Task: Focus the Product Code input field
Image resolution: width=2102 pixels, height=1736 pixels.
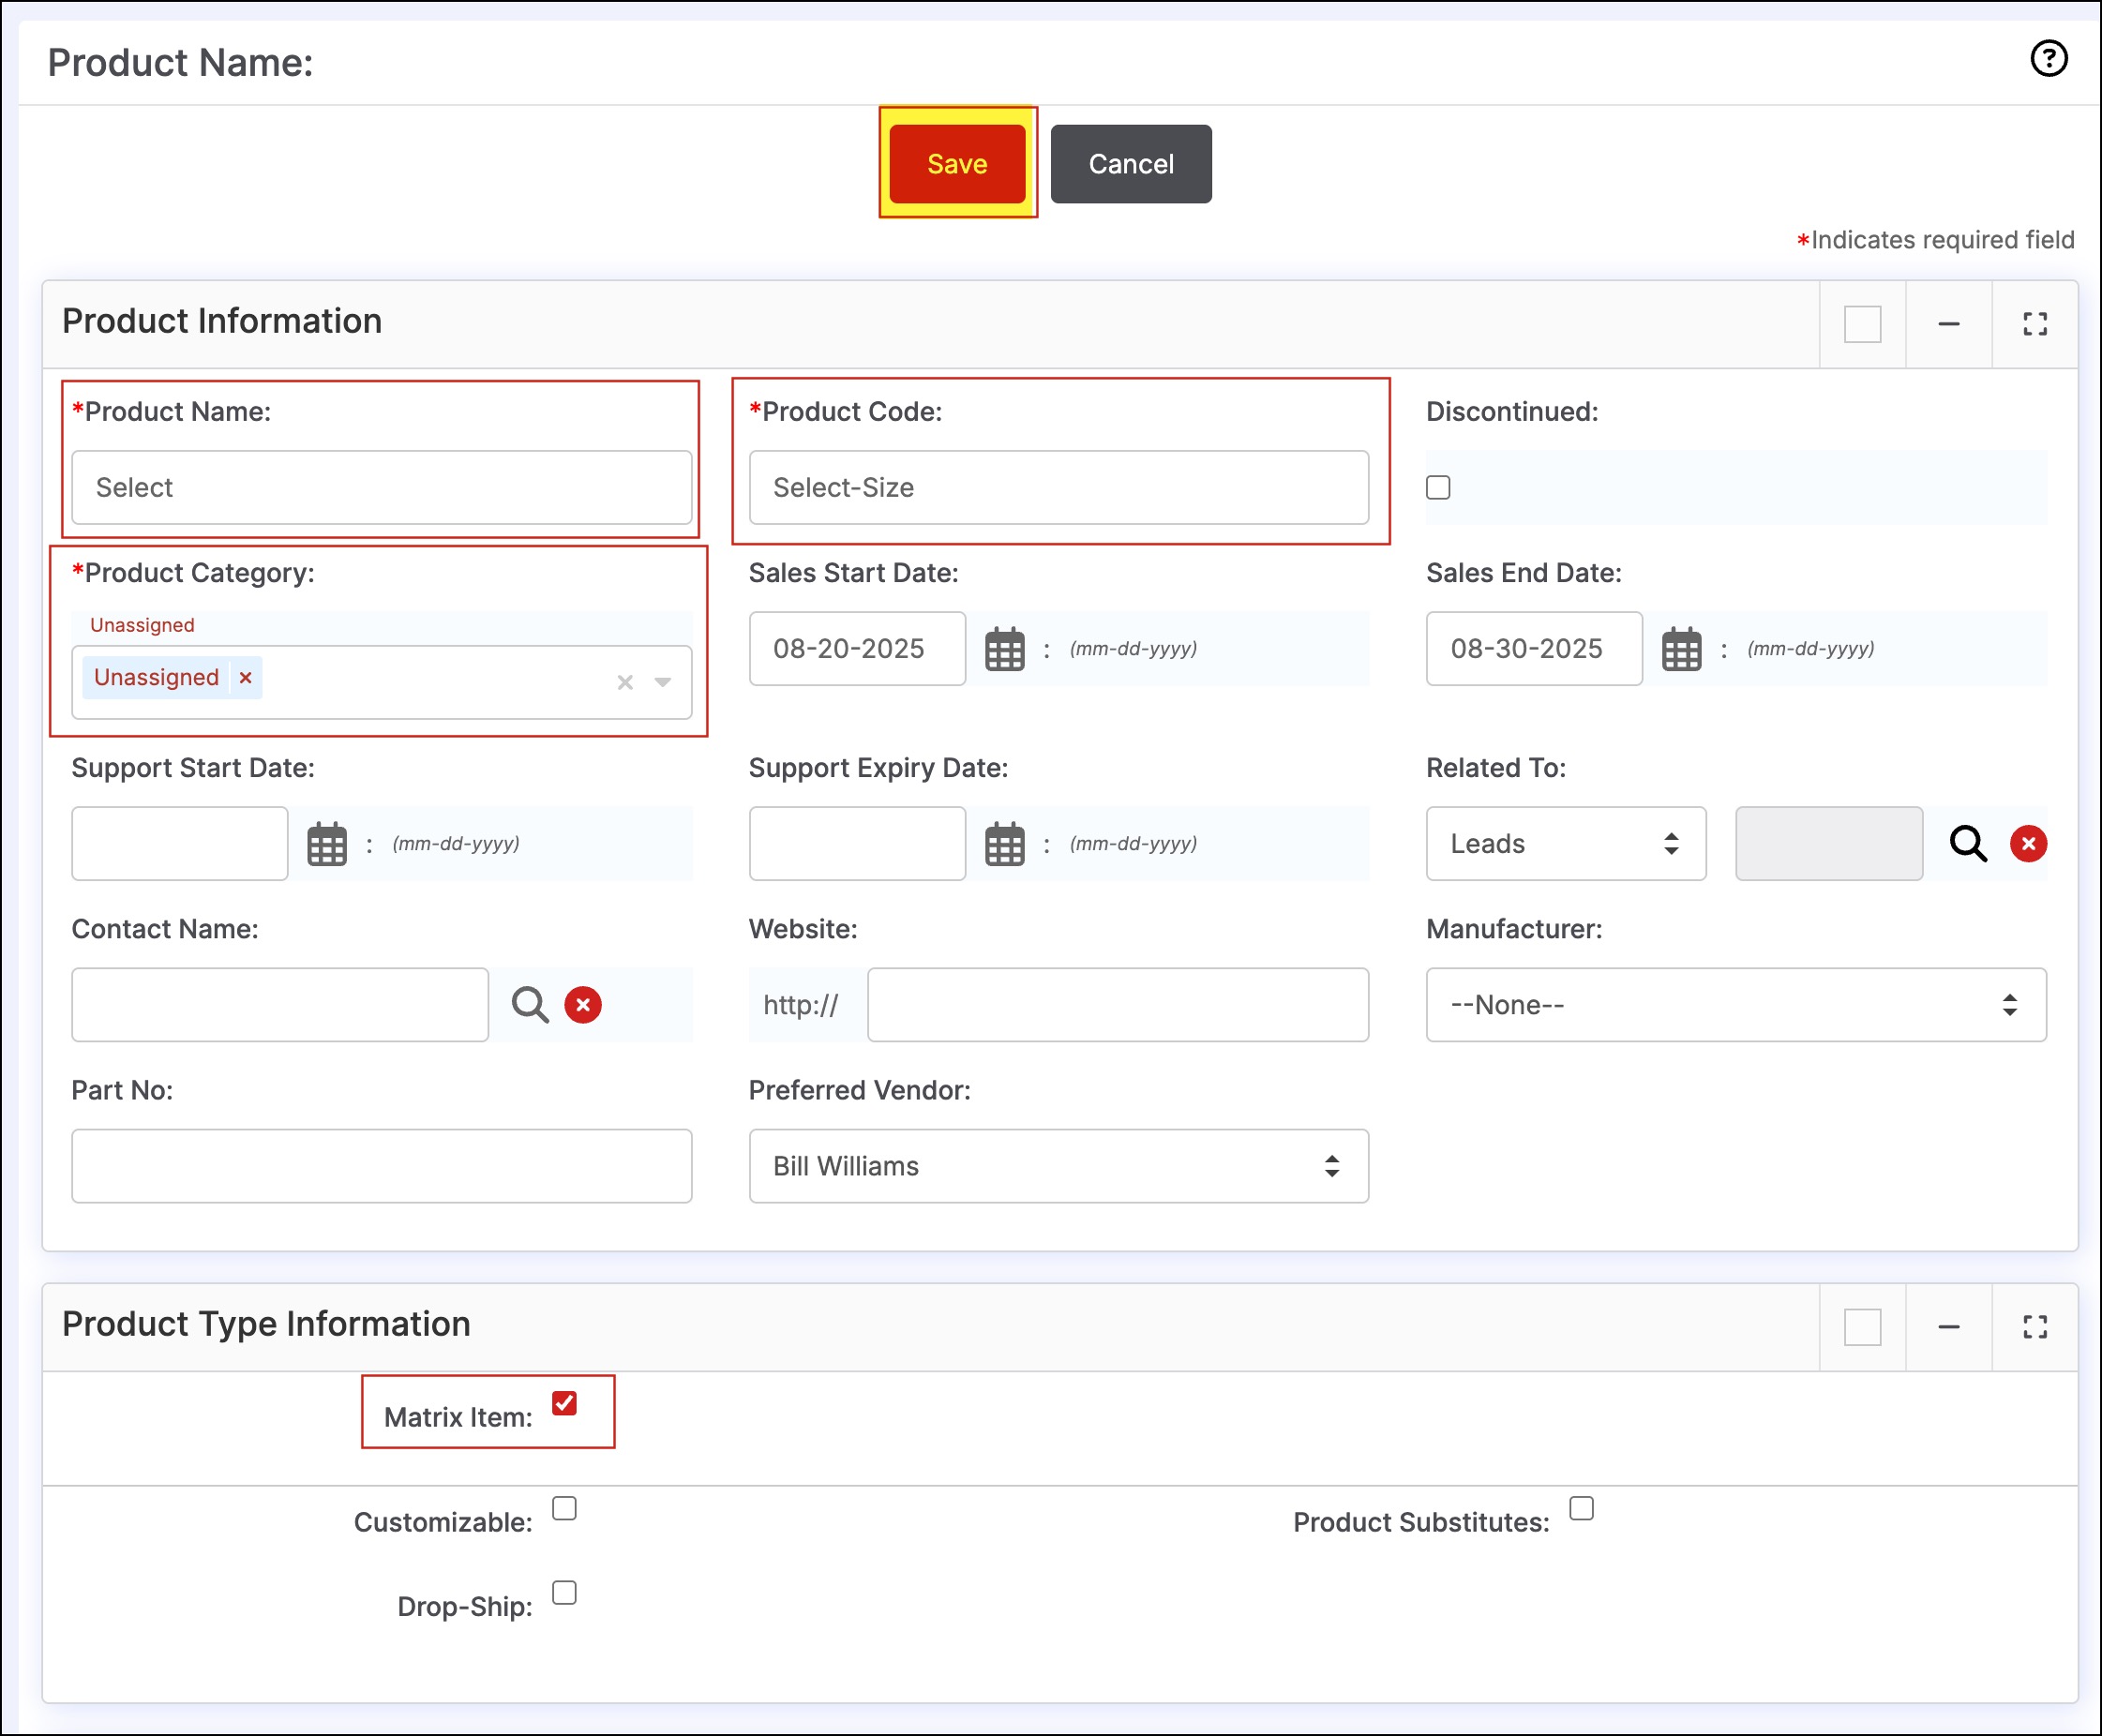Action: click(1059, 488)
